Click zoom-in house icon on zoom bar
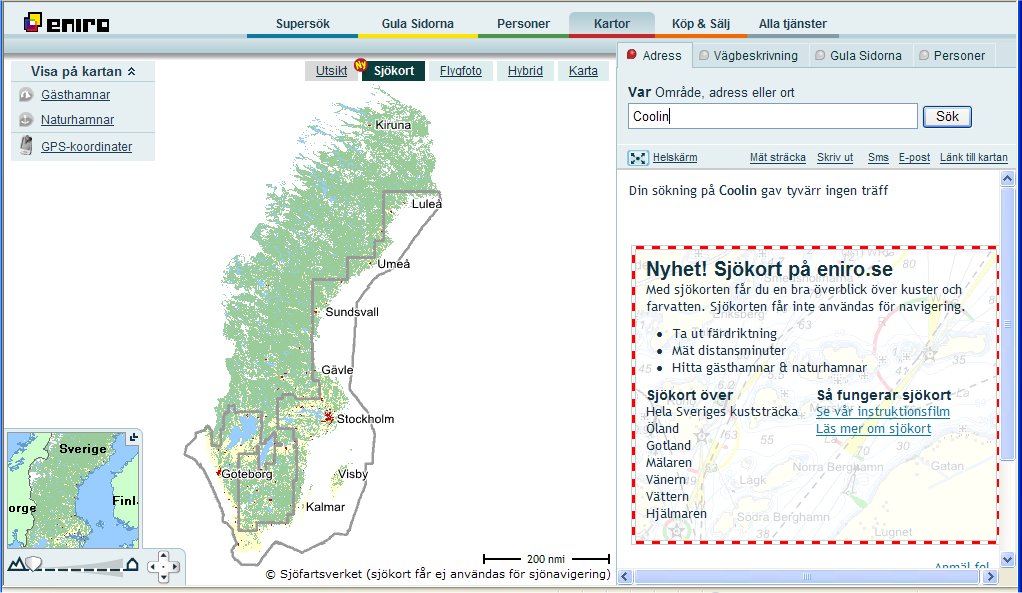Image resolution: width=1022 pixels, height=593 pixels. click(x=131, y=565)
